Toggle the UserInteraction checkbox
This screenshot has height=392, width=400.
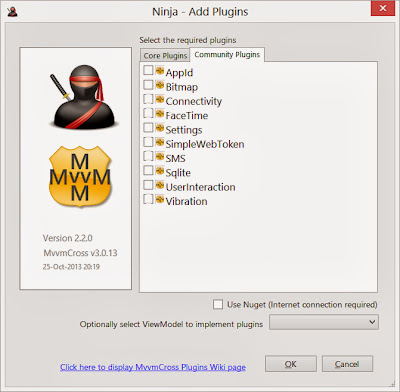click(148, 185)
